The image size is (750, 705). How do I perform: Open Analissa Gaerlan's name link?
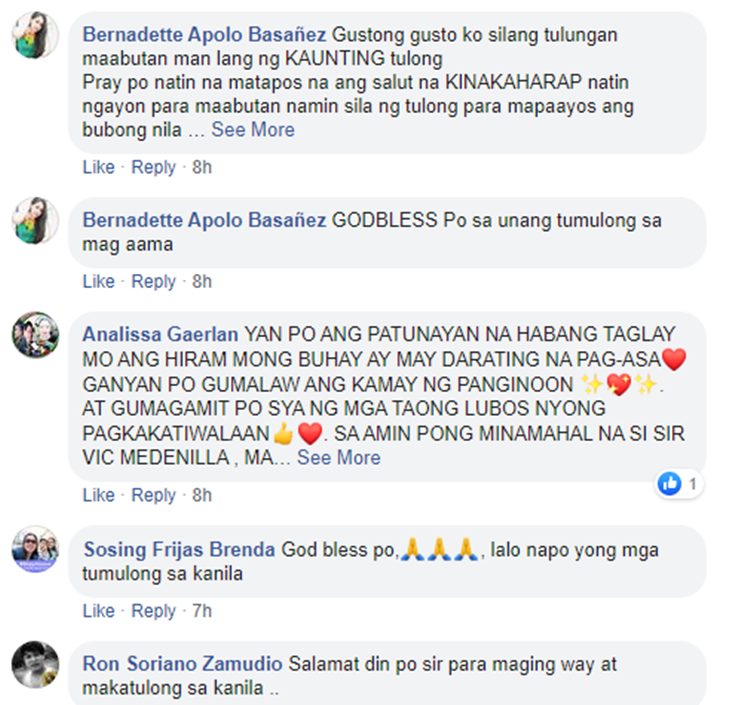click(x=160, y=334)
